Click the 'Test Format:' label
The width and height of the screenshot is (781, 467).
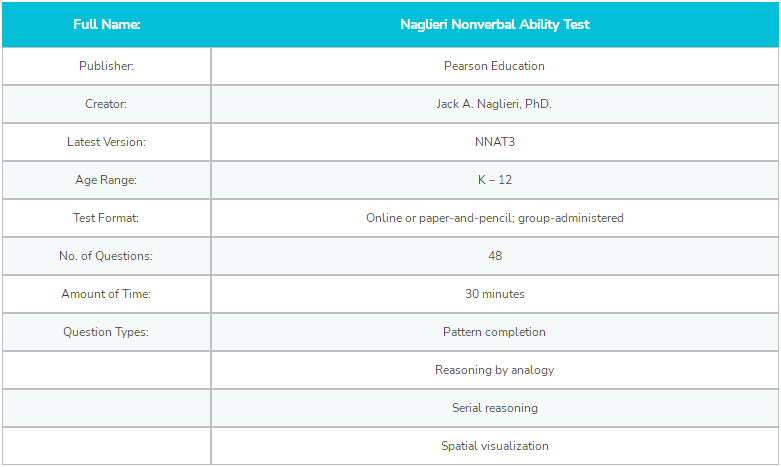tap(106, 218)
